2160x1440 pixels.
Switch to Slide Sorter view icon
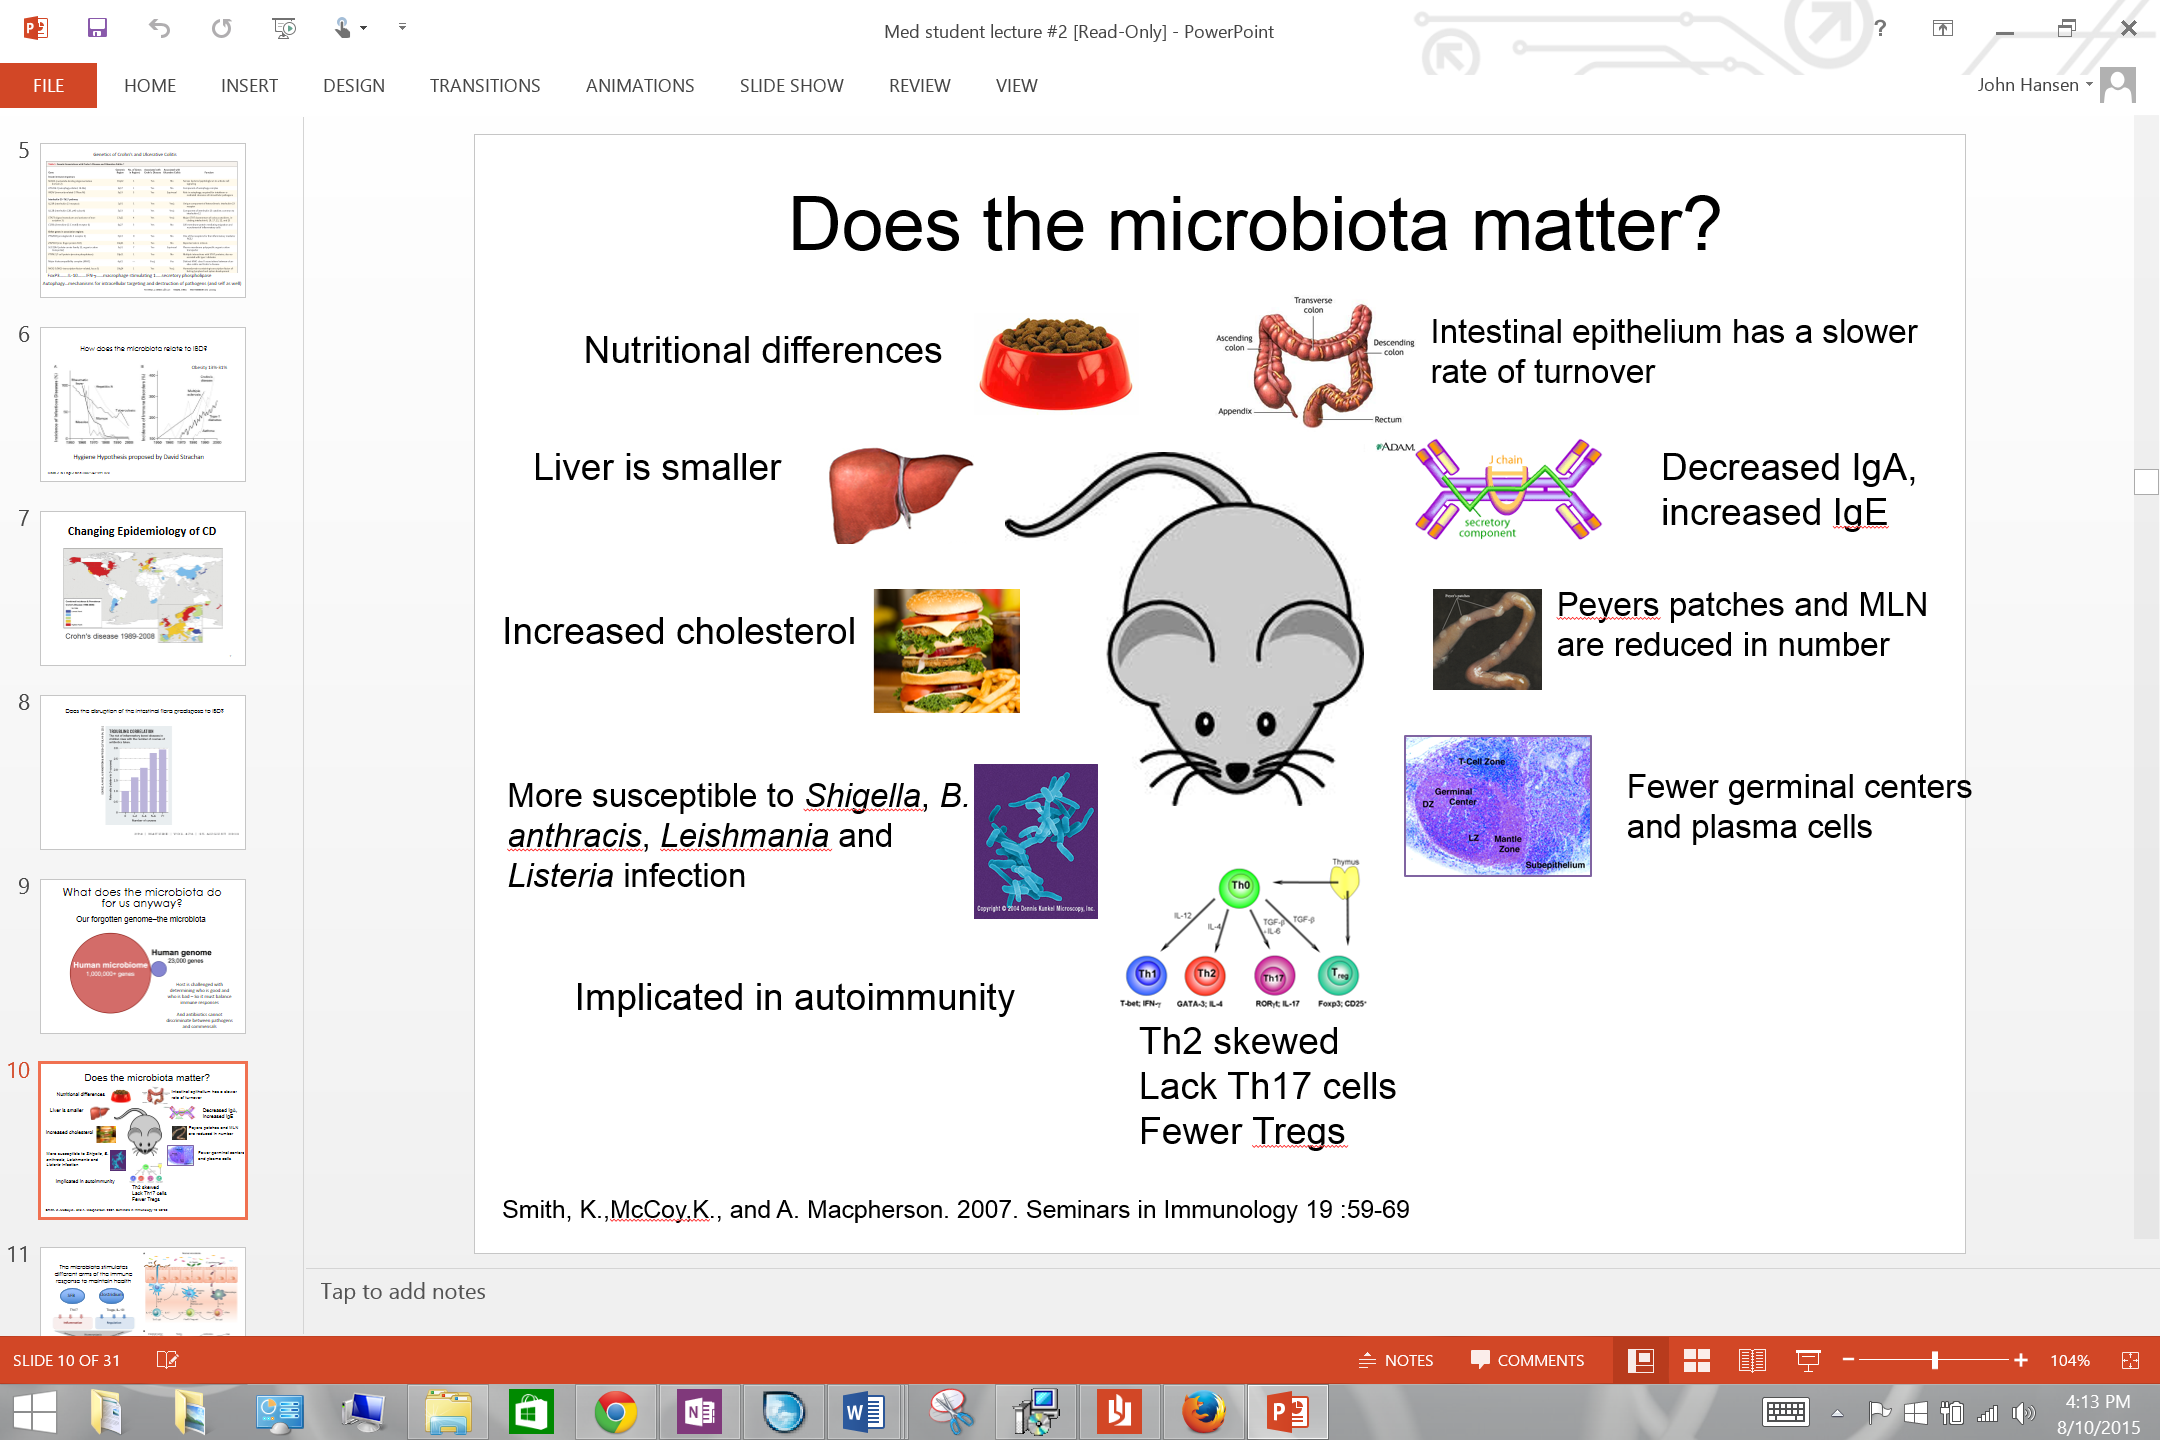1696,1360
